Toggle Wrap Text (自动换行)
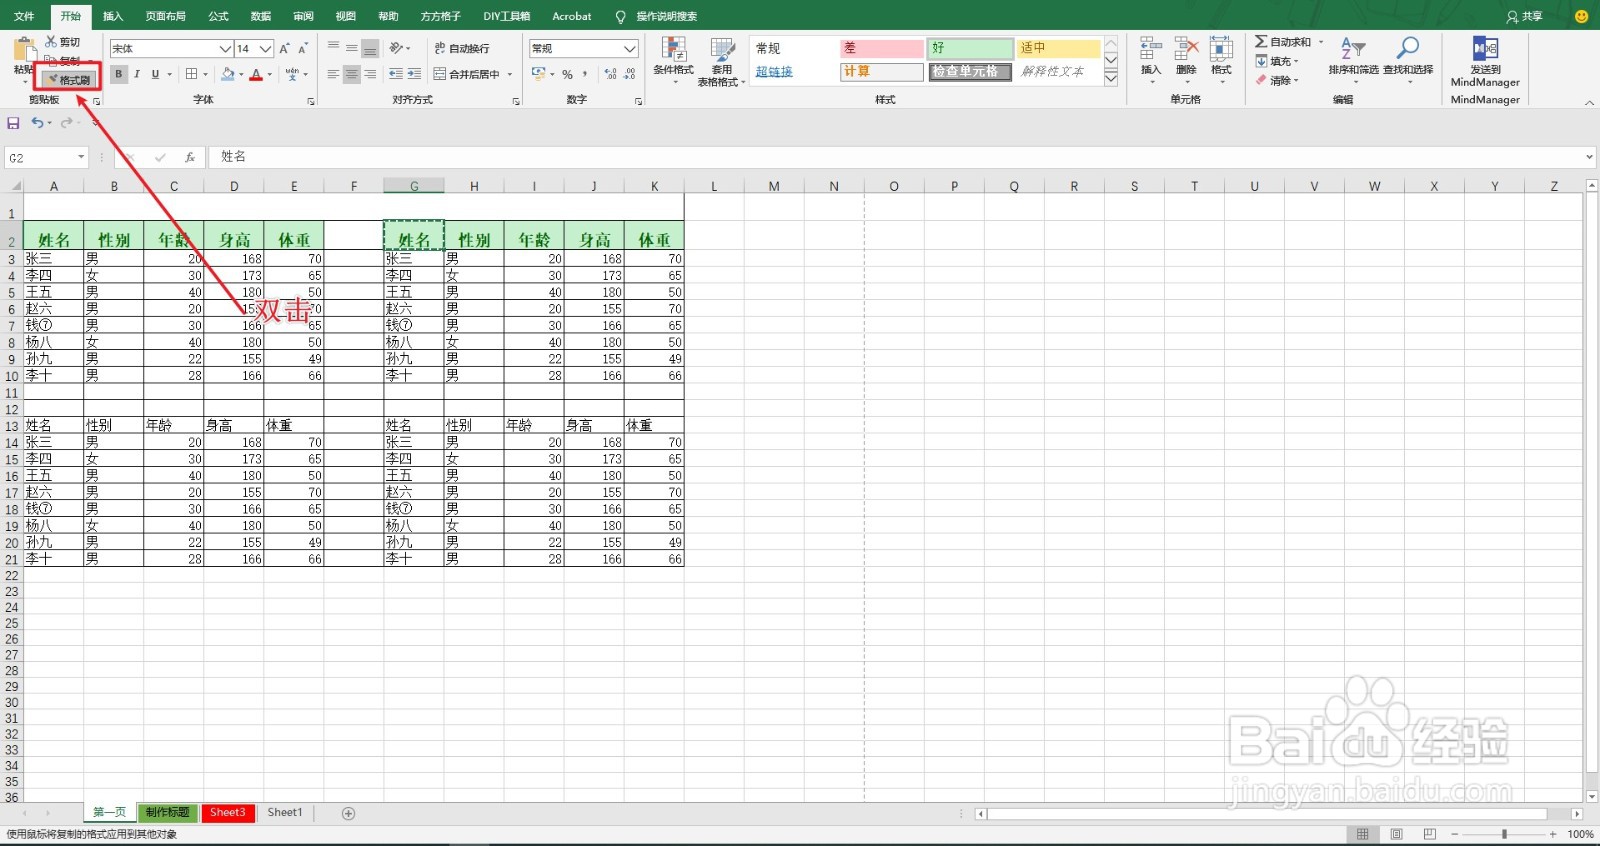The width and height of the screenshot is (1600, 846). point(462,48)
